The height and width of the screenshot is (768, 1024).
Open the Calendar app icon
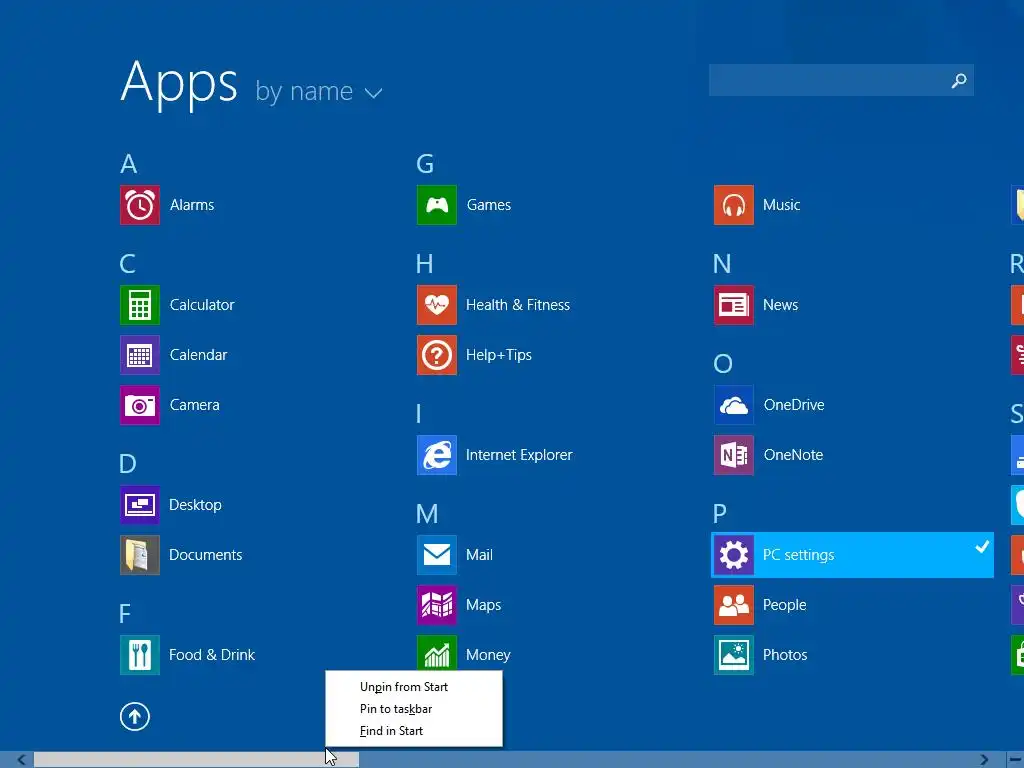click(x=140, y=355)
